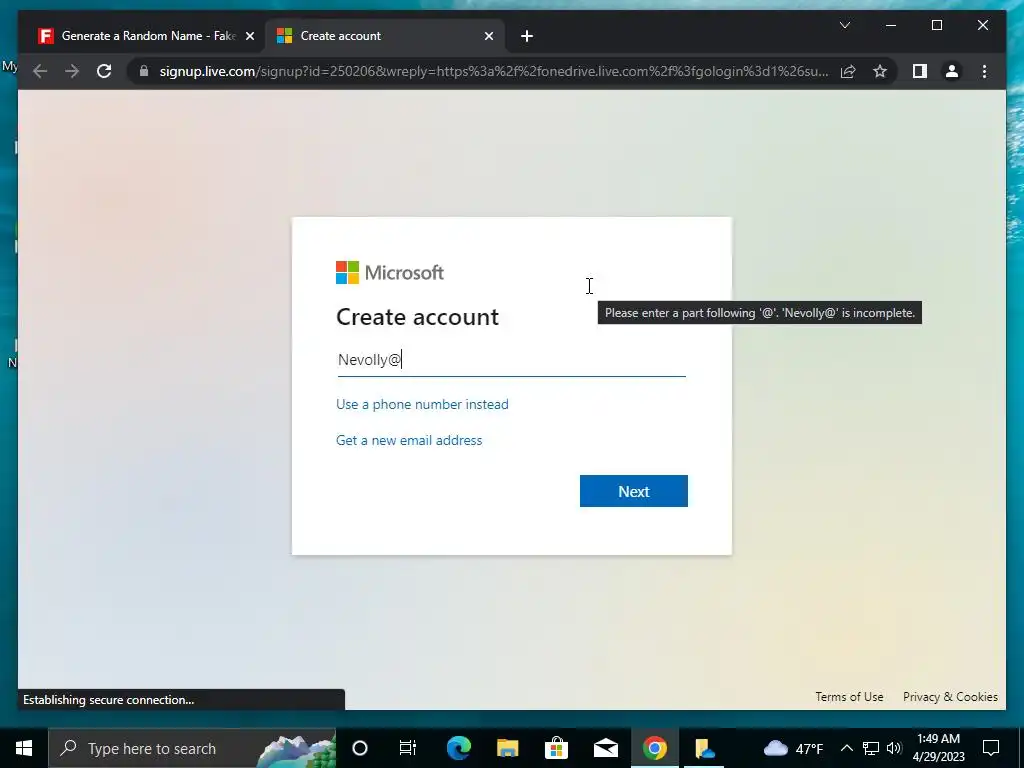Open Terms of Use link

pyautogui.click(x=849, y=697)
